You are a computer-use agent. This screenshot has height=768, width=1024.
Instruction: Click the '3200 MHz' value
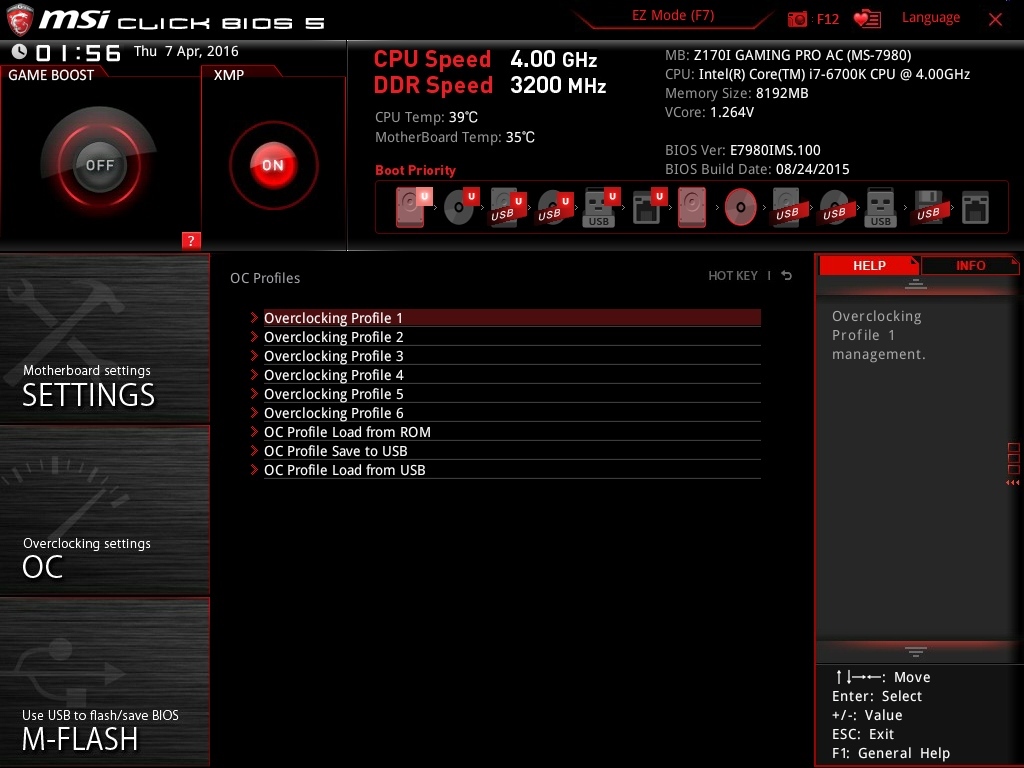pos(558,85)
